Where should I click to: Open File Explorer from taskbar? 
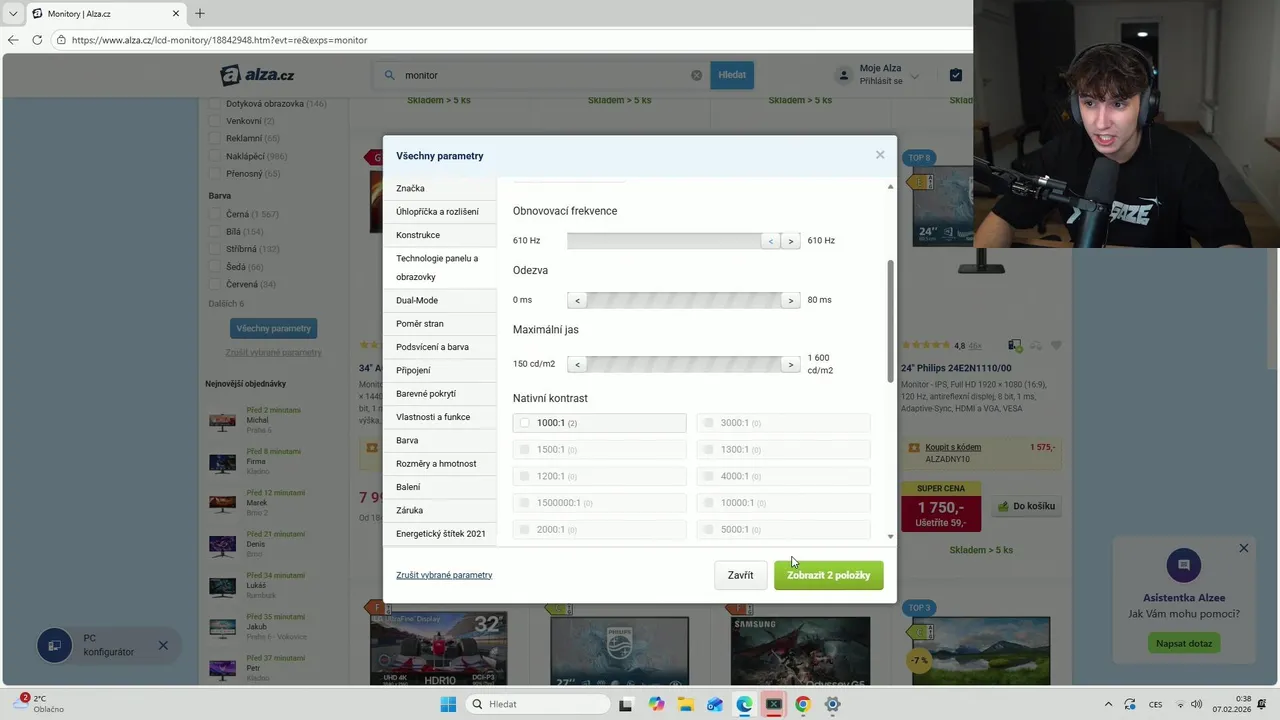tap(686, 704)
